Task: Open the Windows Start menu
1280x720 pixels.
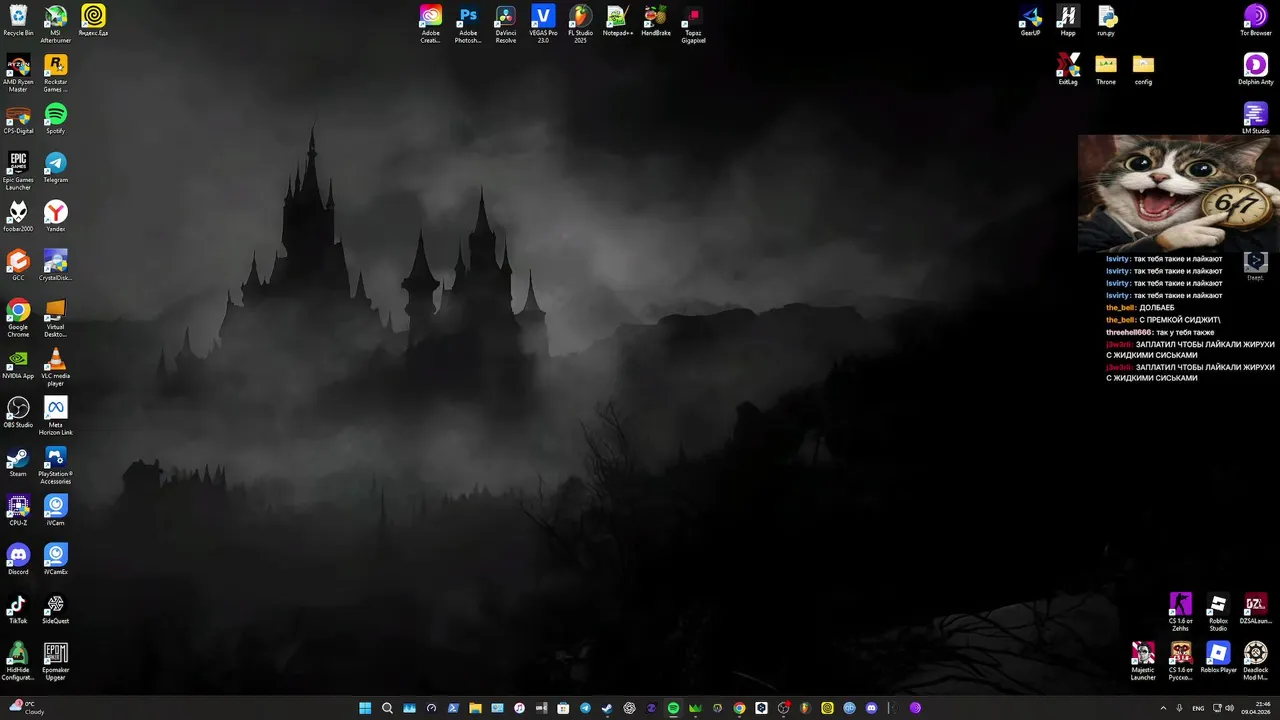Action: (365, 708)
